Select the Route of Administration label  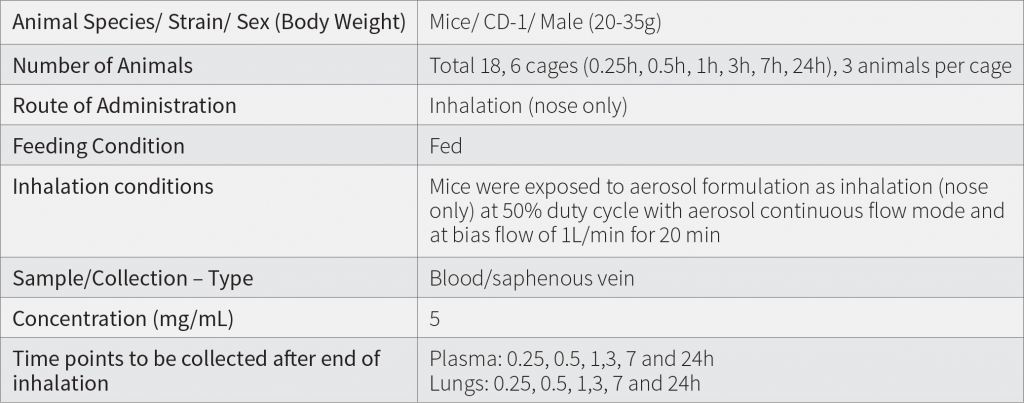pos(124,105)
